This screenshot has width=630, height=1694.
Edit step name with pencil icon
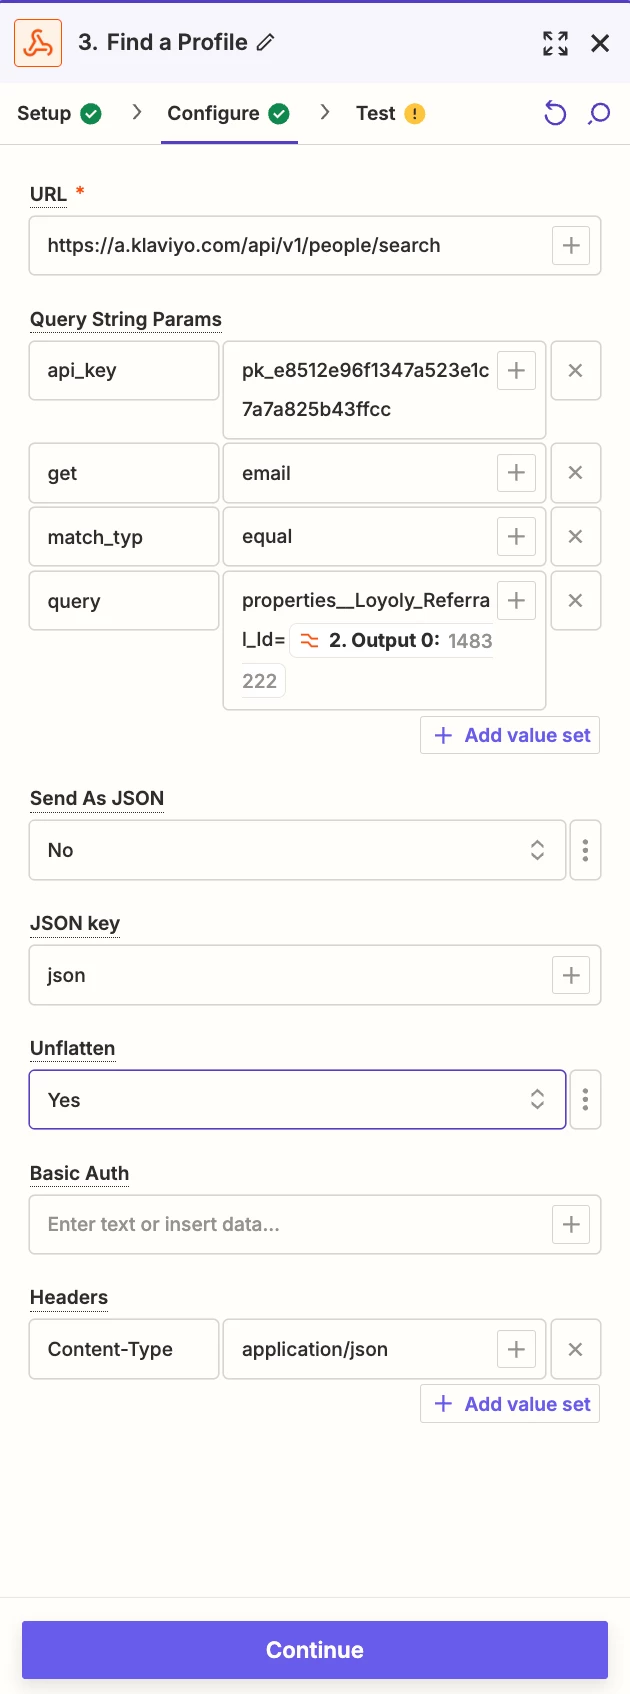[x=265, y=43]
